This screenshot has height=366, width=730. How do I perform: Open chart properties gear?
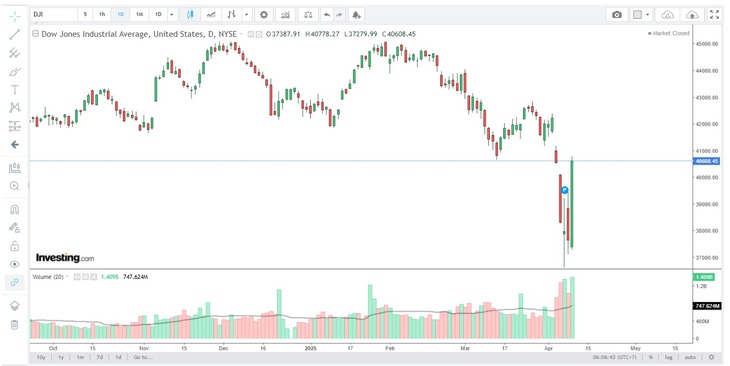[x=264, y=14]
